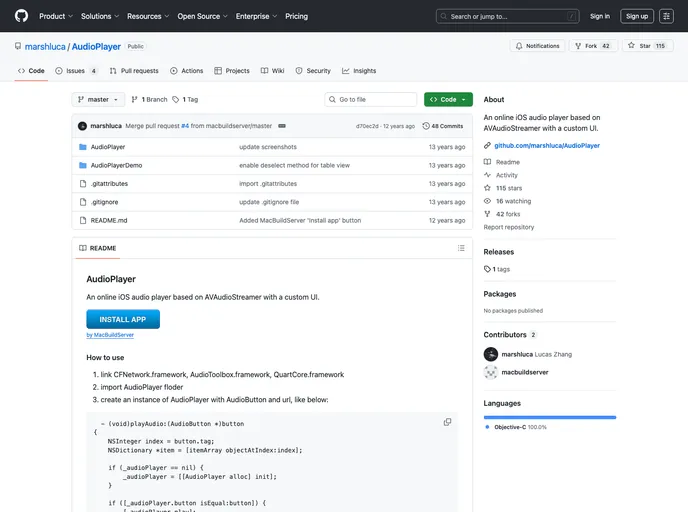Click the Star icon
The image size is (688, 512).
point(631,45)
